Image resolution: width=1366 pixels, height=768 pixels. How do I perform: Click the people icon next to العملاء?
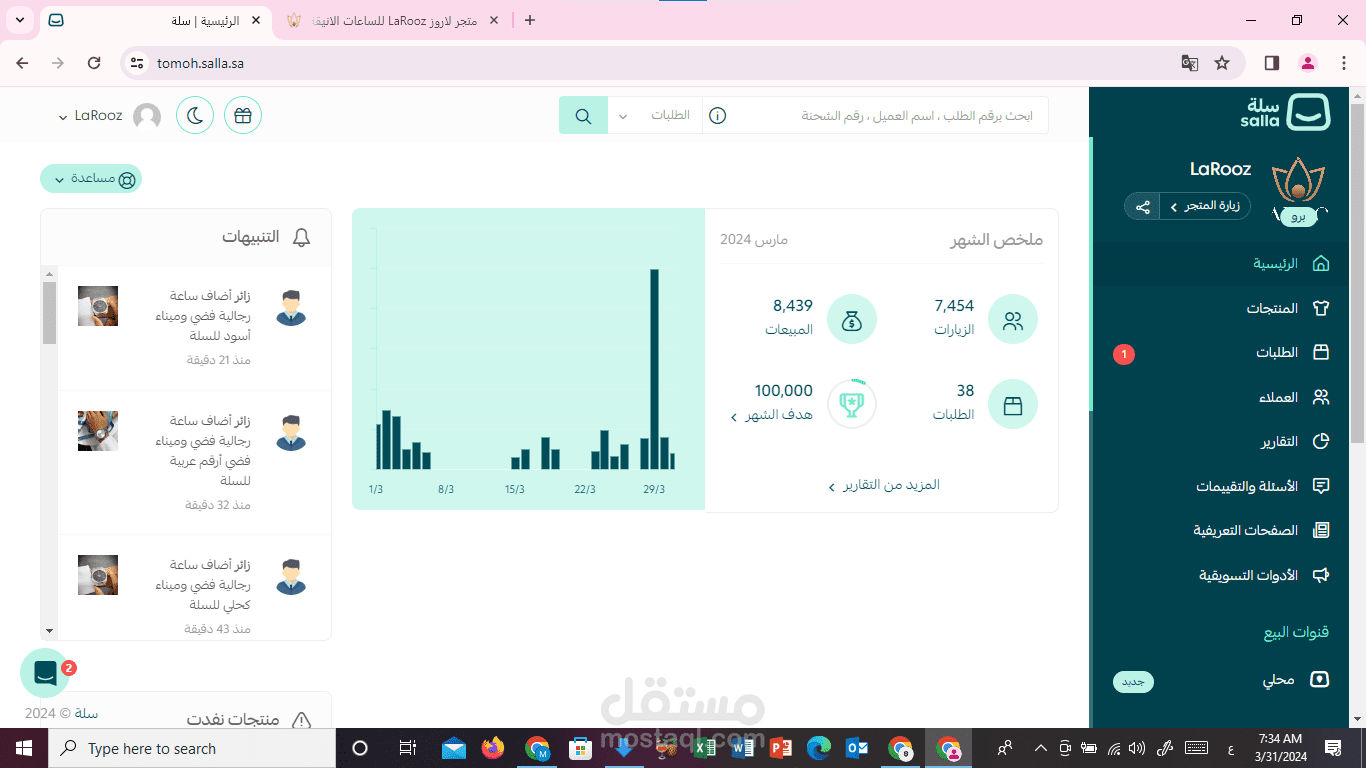1320,397
